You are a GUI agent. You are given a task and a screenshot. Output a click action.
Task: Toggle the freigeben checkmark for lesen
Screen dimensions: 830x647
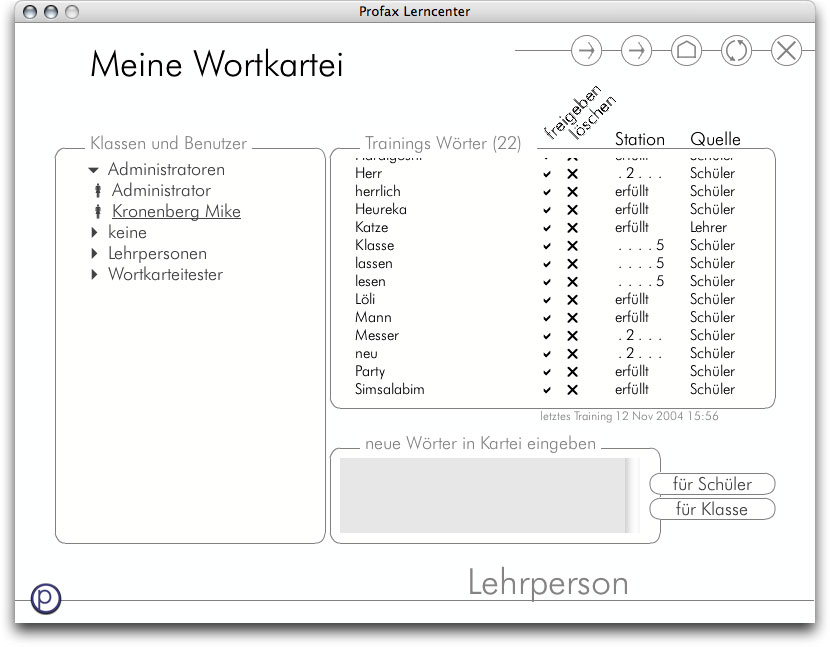547,282
